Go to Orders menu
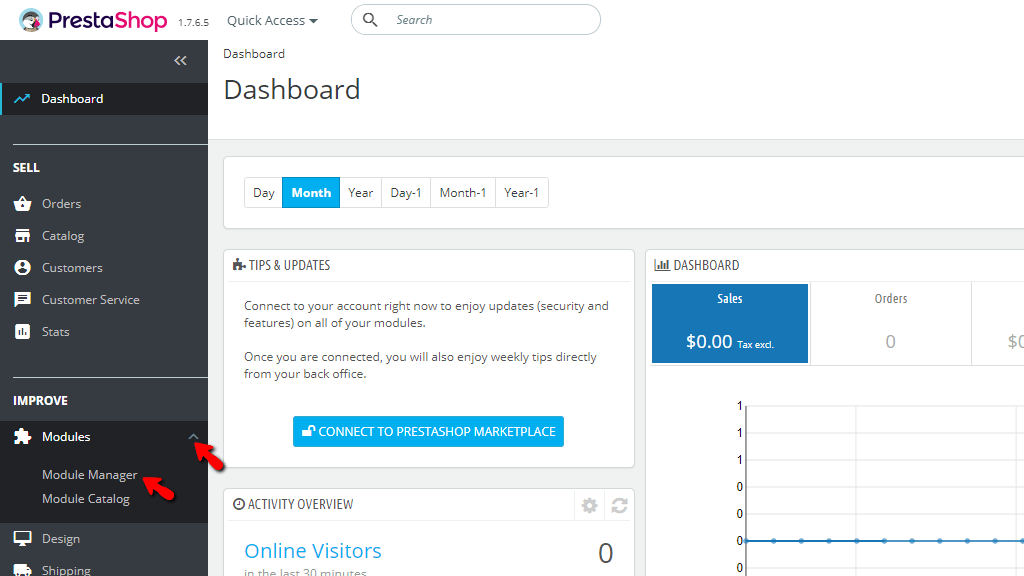 pos(61,204)
